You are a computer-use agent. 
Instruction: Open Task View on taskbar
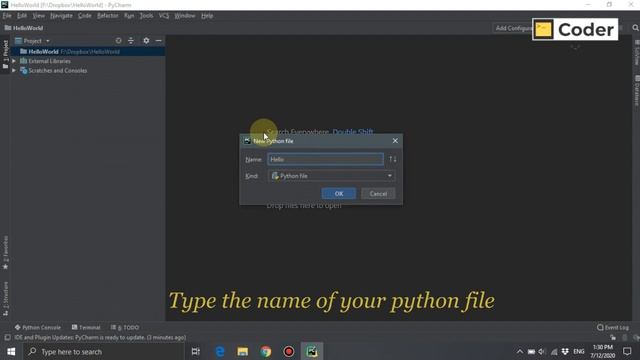tap(196, 351)
